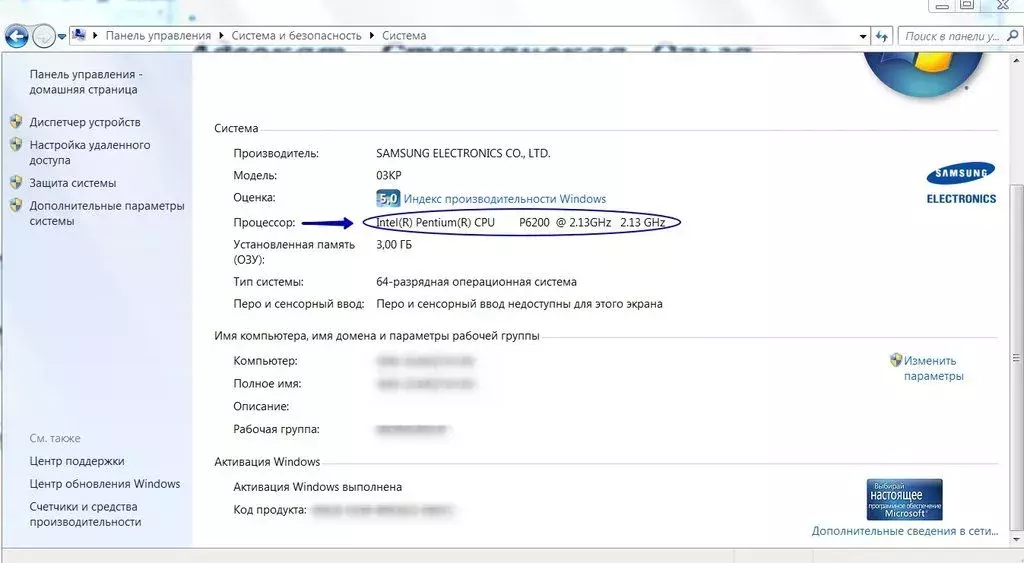
Task: Click breadcrumb "Система"
Action: tap(404, 35)
